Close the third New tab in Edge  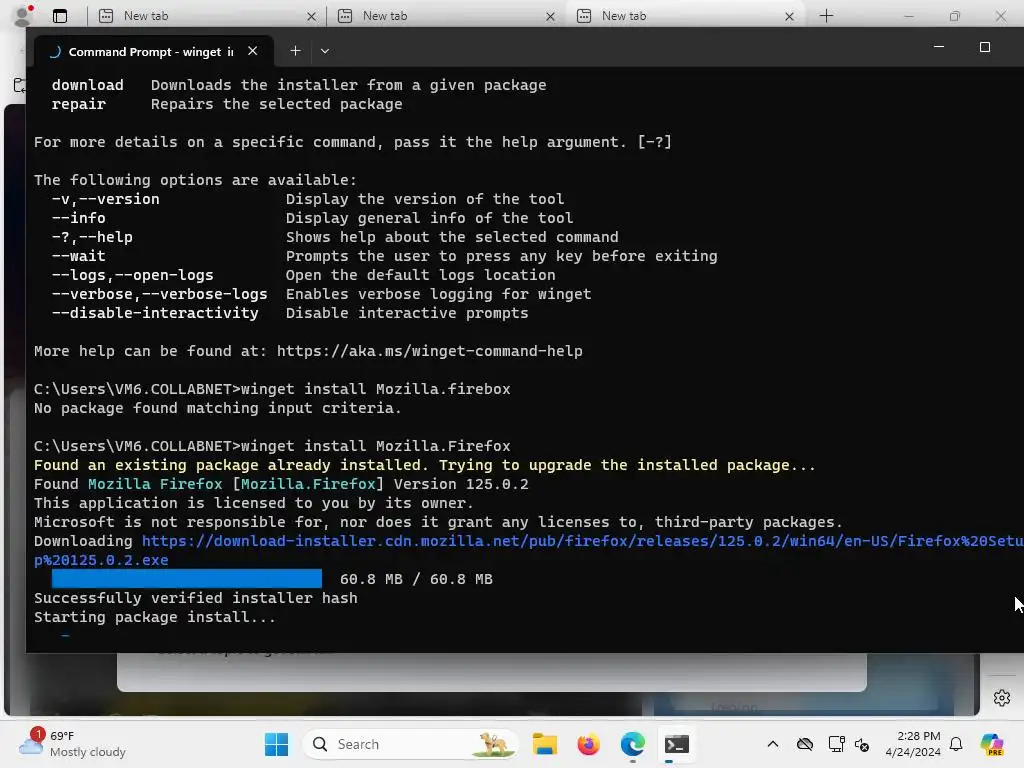(x=790, y=16)
